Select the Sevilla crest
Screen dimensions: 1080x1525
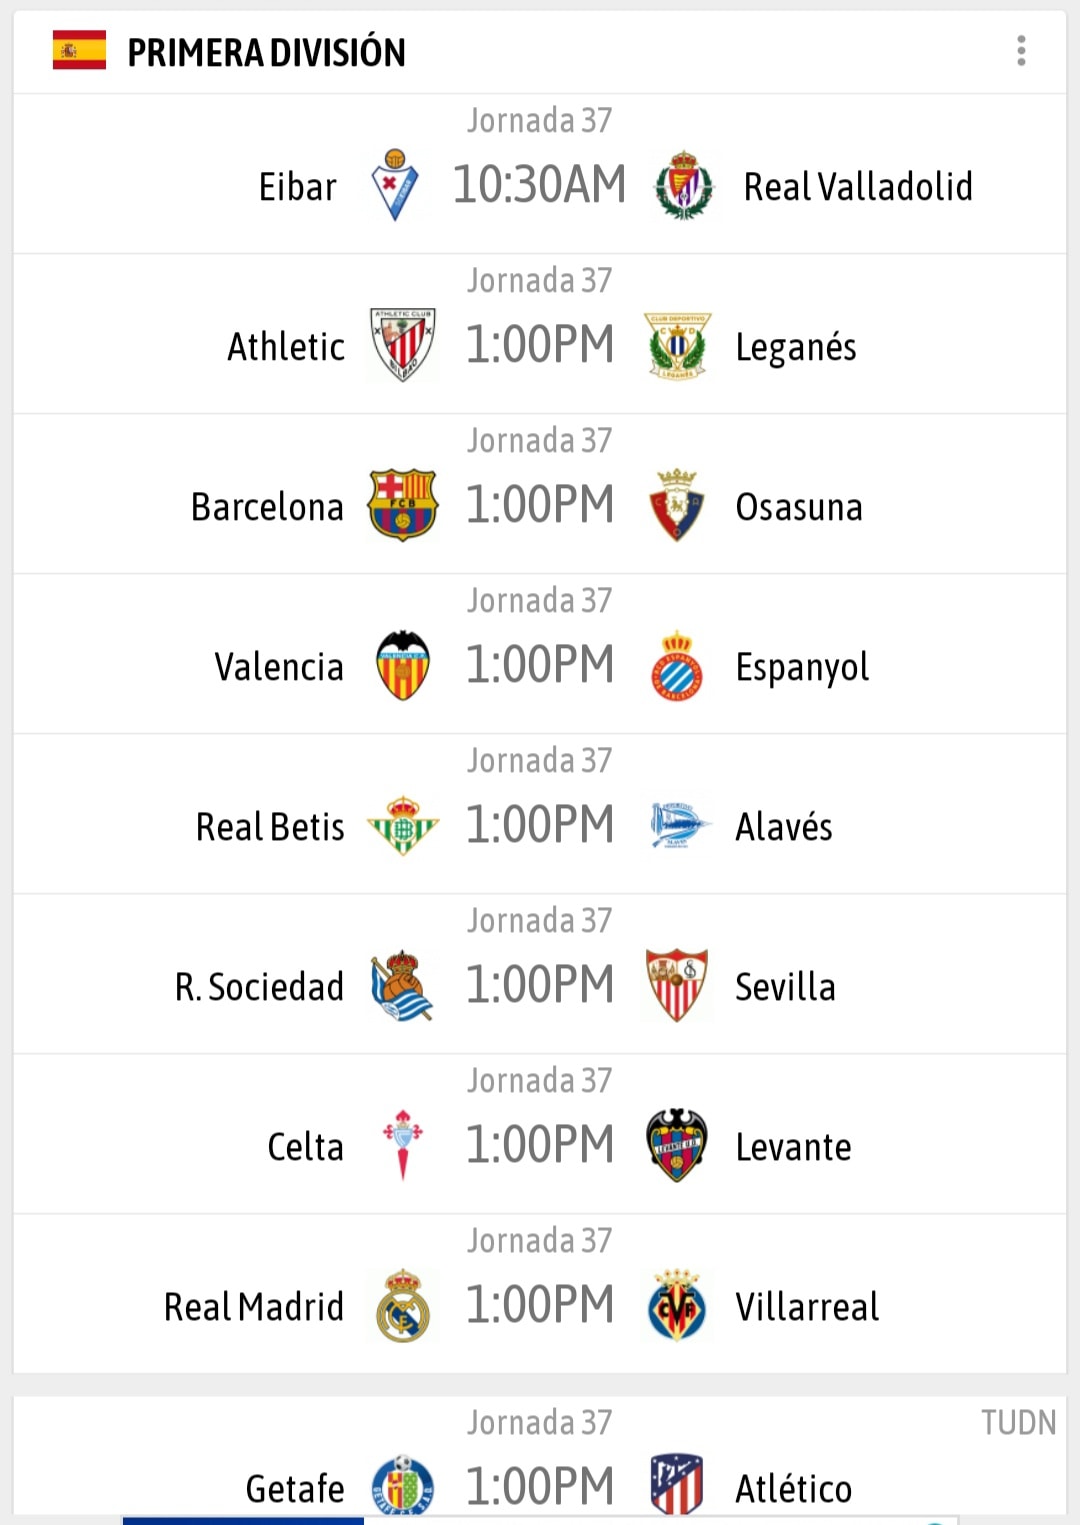[x=677, y=985]
